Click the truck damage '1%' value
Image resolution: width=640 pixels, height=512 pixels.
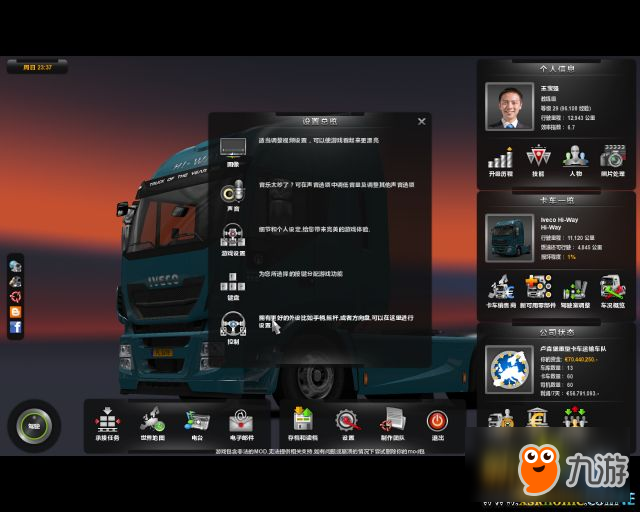tap(571, 257)
